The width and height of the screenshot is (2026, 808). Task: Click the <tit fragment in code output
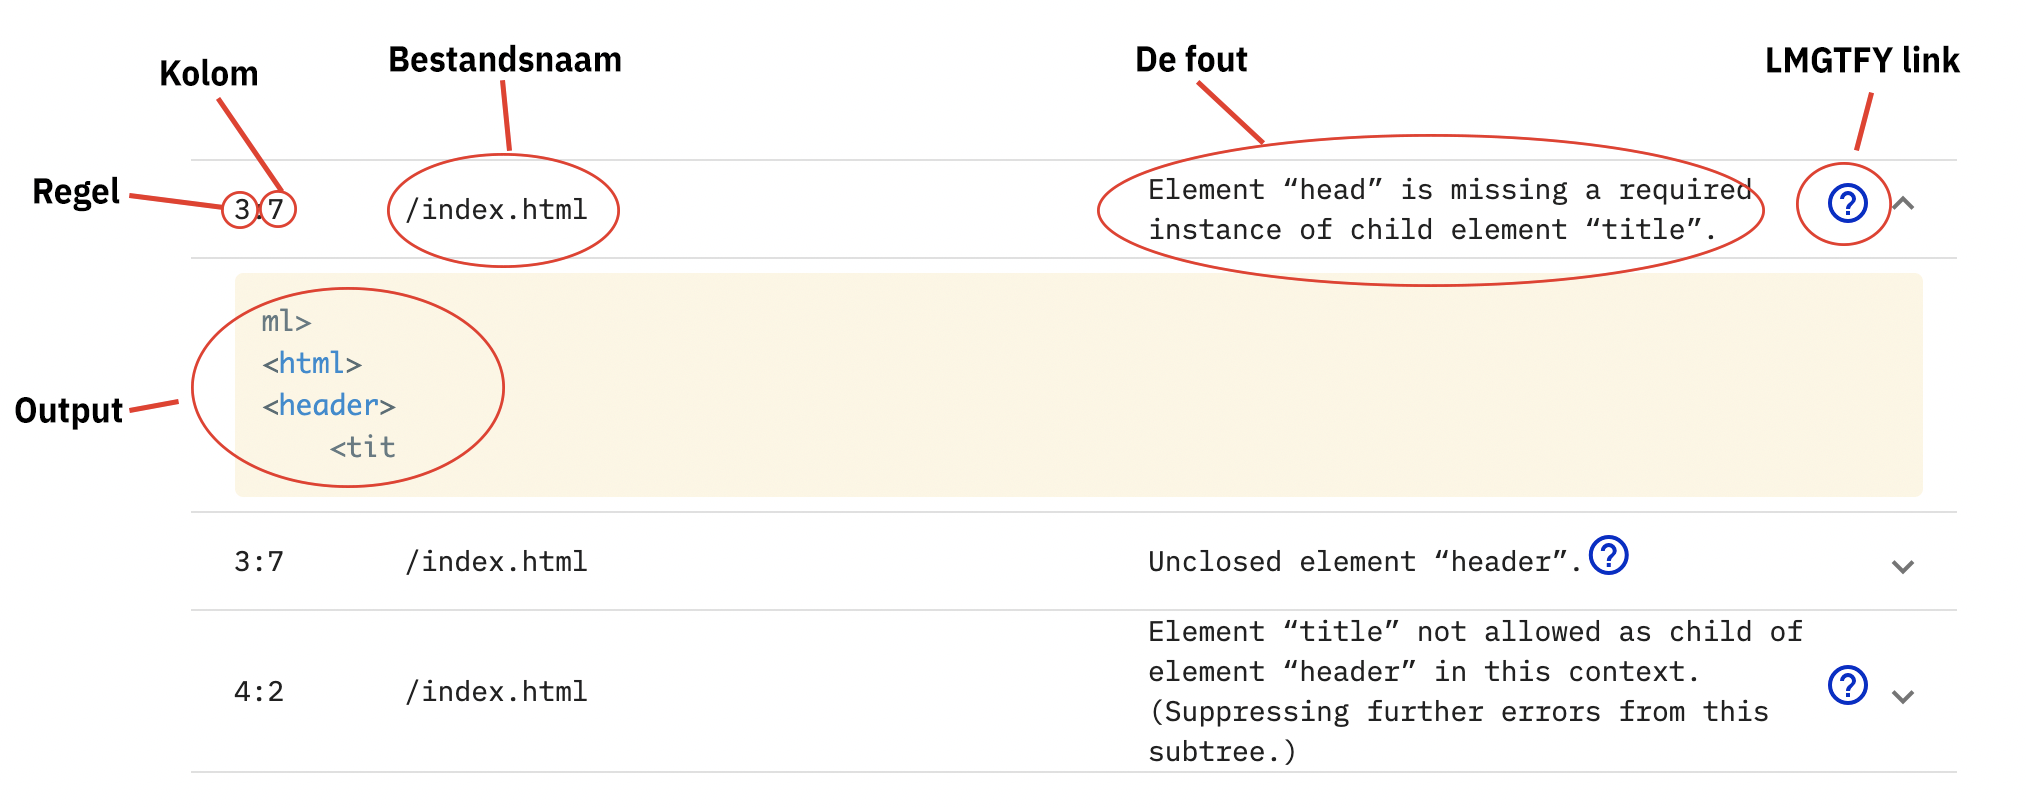point(363,448)
